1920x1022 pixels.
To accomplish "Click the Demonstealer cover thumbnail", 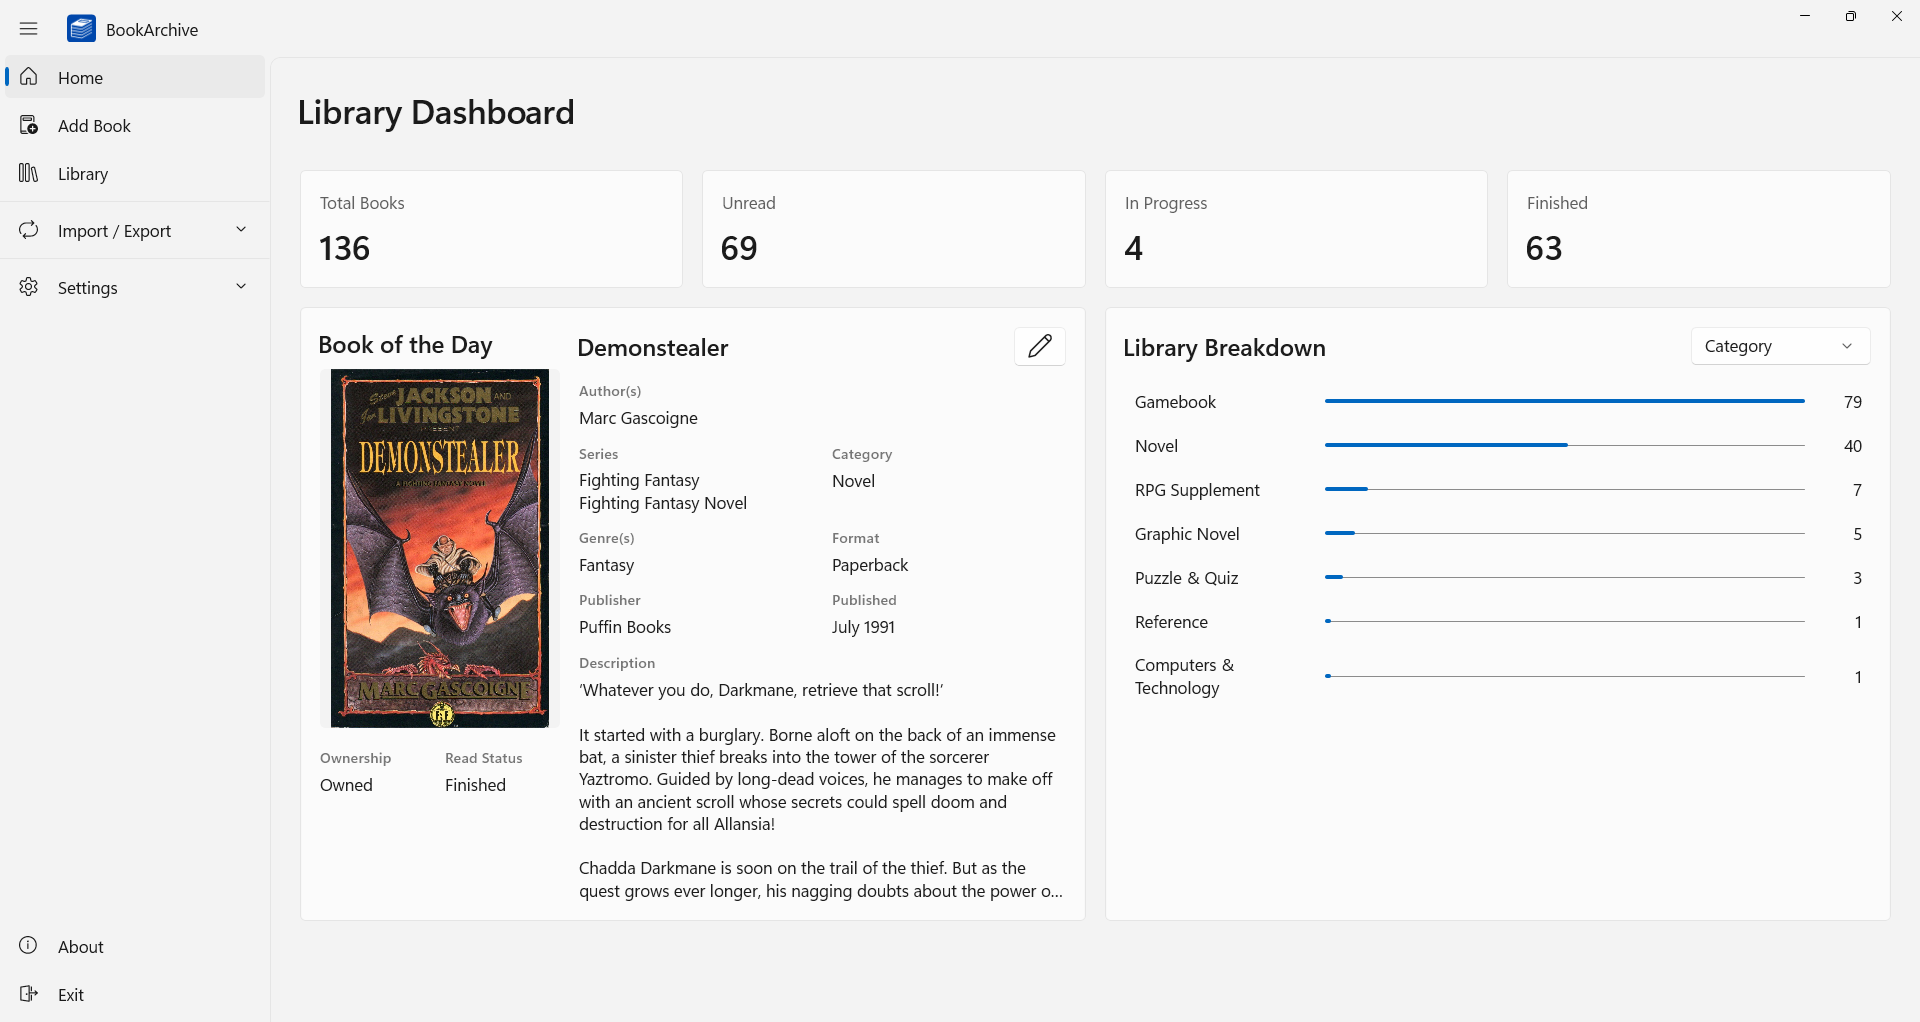I will pos(439,548).
